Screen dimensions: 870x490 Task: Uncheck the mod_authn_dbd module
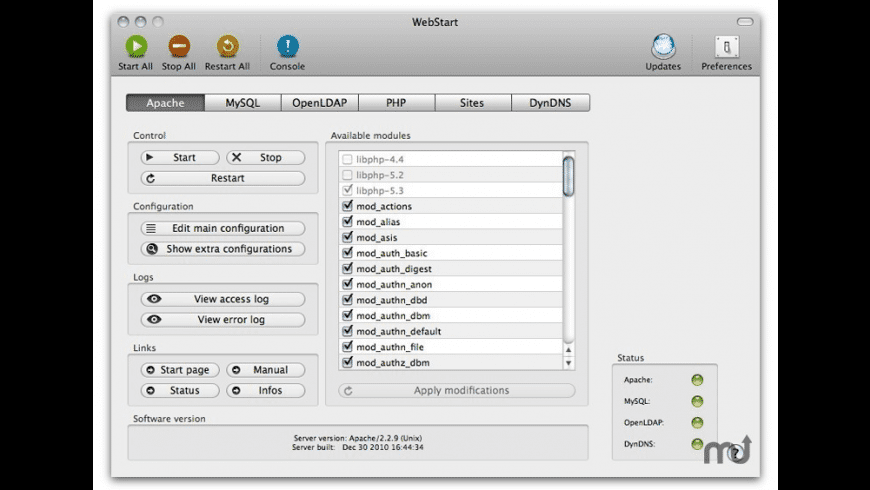point(347,300)
